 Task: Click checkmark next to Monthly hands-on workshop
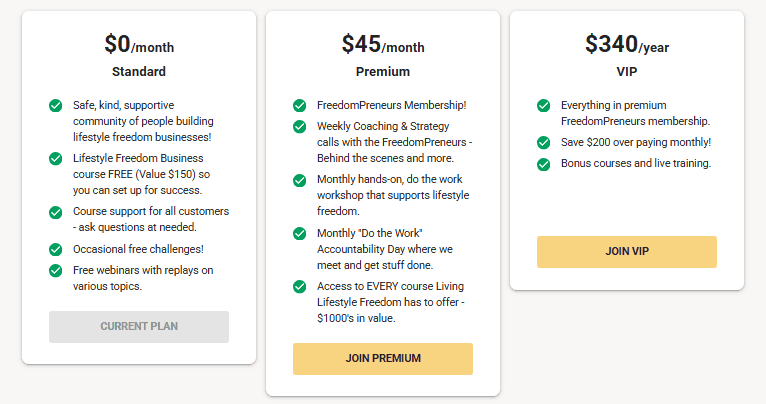coord(299,180)
